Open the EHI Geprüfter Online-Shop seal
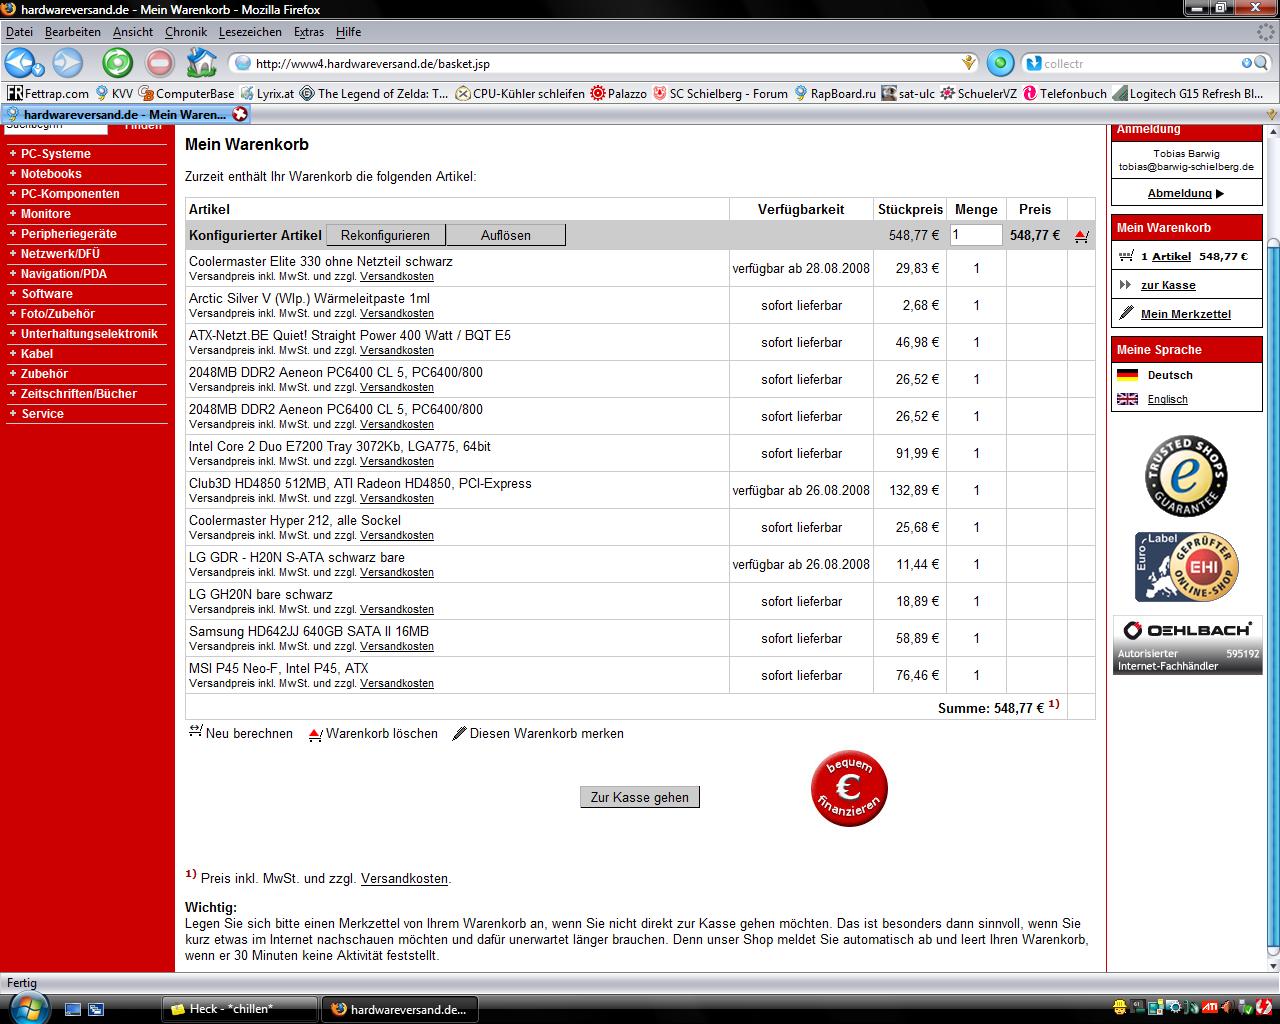1280x1024 pixels. [x=1186, y=567]
